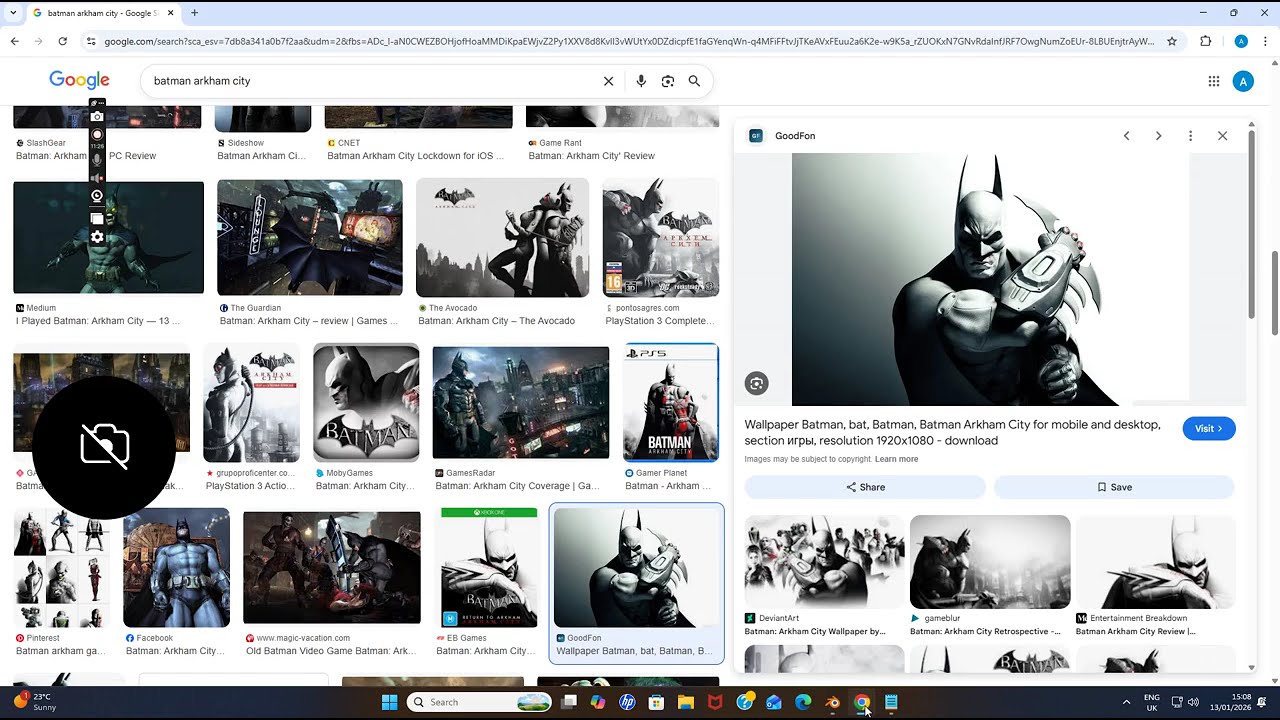Viewport: 1280px width, 720px height.
Task: Open the preview panel's three-dot options menu
Action: click(x=1190, y=136)
